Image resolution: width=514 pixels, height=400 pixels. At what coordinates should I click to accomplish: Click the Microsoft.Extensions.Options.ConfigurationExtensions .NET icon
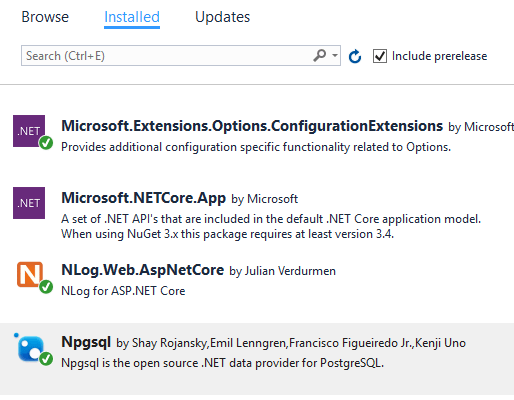click(x=29, y=131)
